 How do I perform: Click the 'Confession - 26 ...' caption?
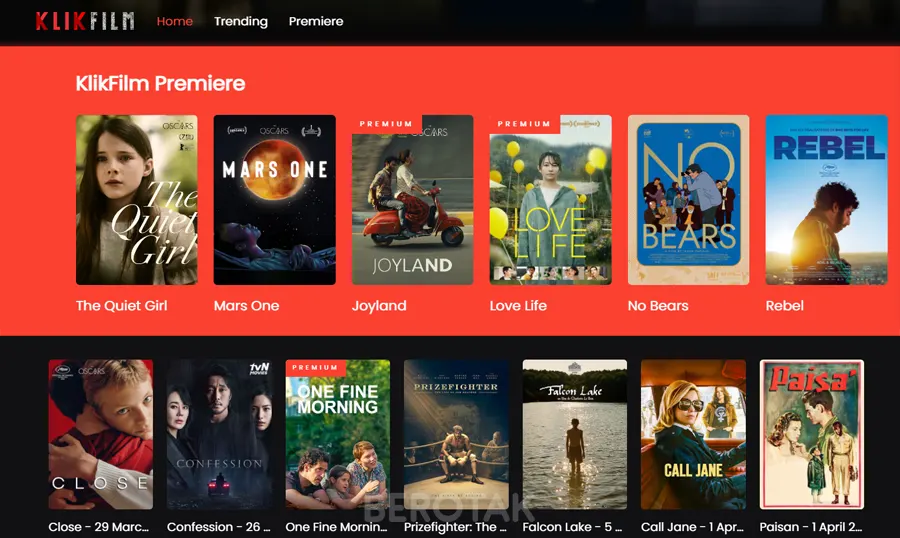point(218,527)
